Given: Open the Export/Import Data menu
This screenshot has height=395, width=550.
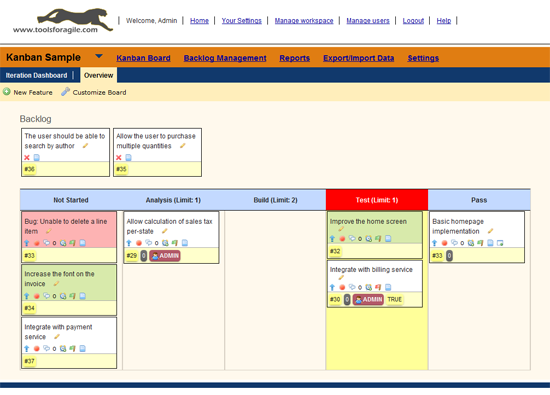Looking at the screenshot, I should [x=358, y=58].
